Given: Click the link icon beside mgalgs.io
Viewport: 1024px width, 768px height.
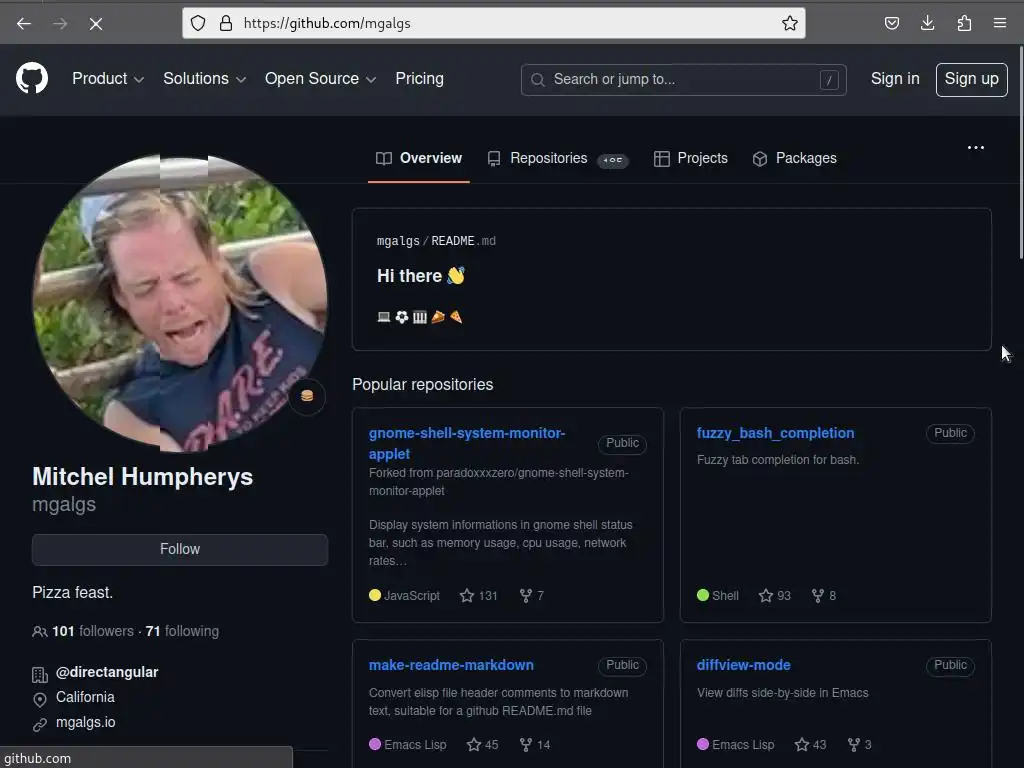Looking at the screenshot, I should (x=40, y=724).
